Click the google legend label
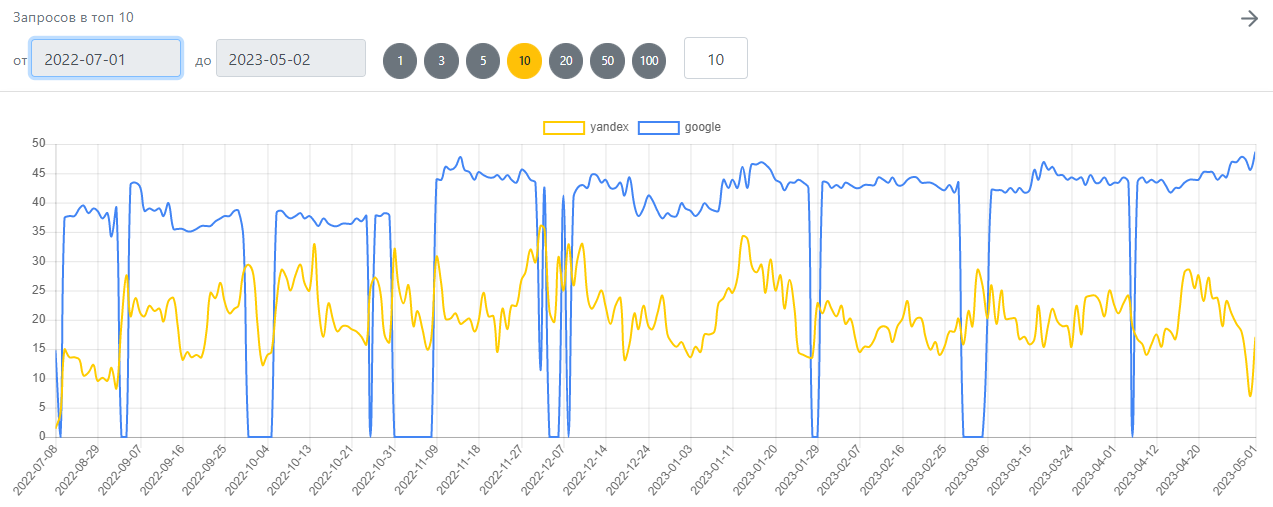The image size is (1273, 507). coord(703,128)
